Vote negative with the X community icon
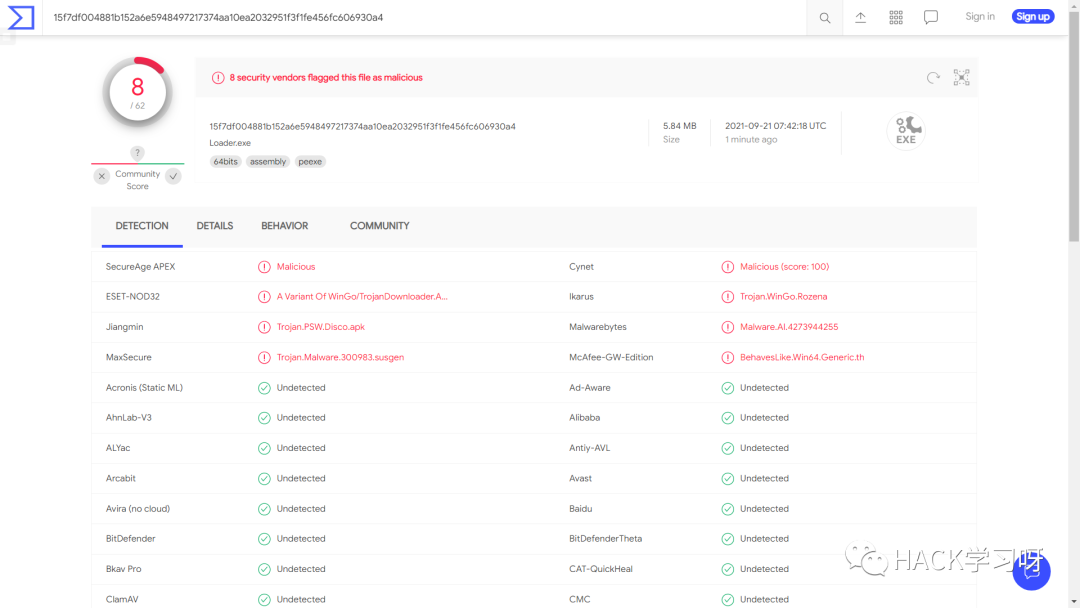 point(102,176)
